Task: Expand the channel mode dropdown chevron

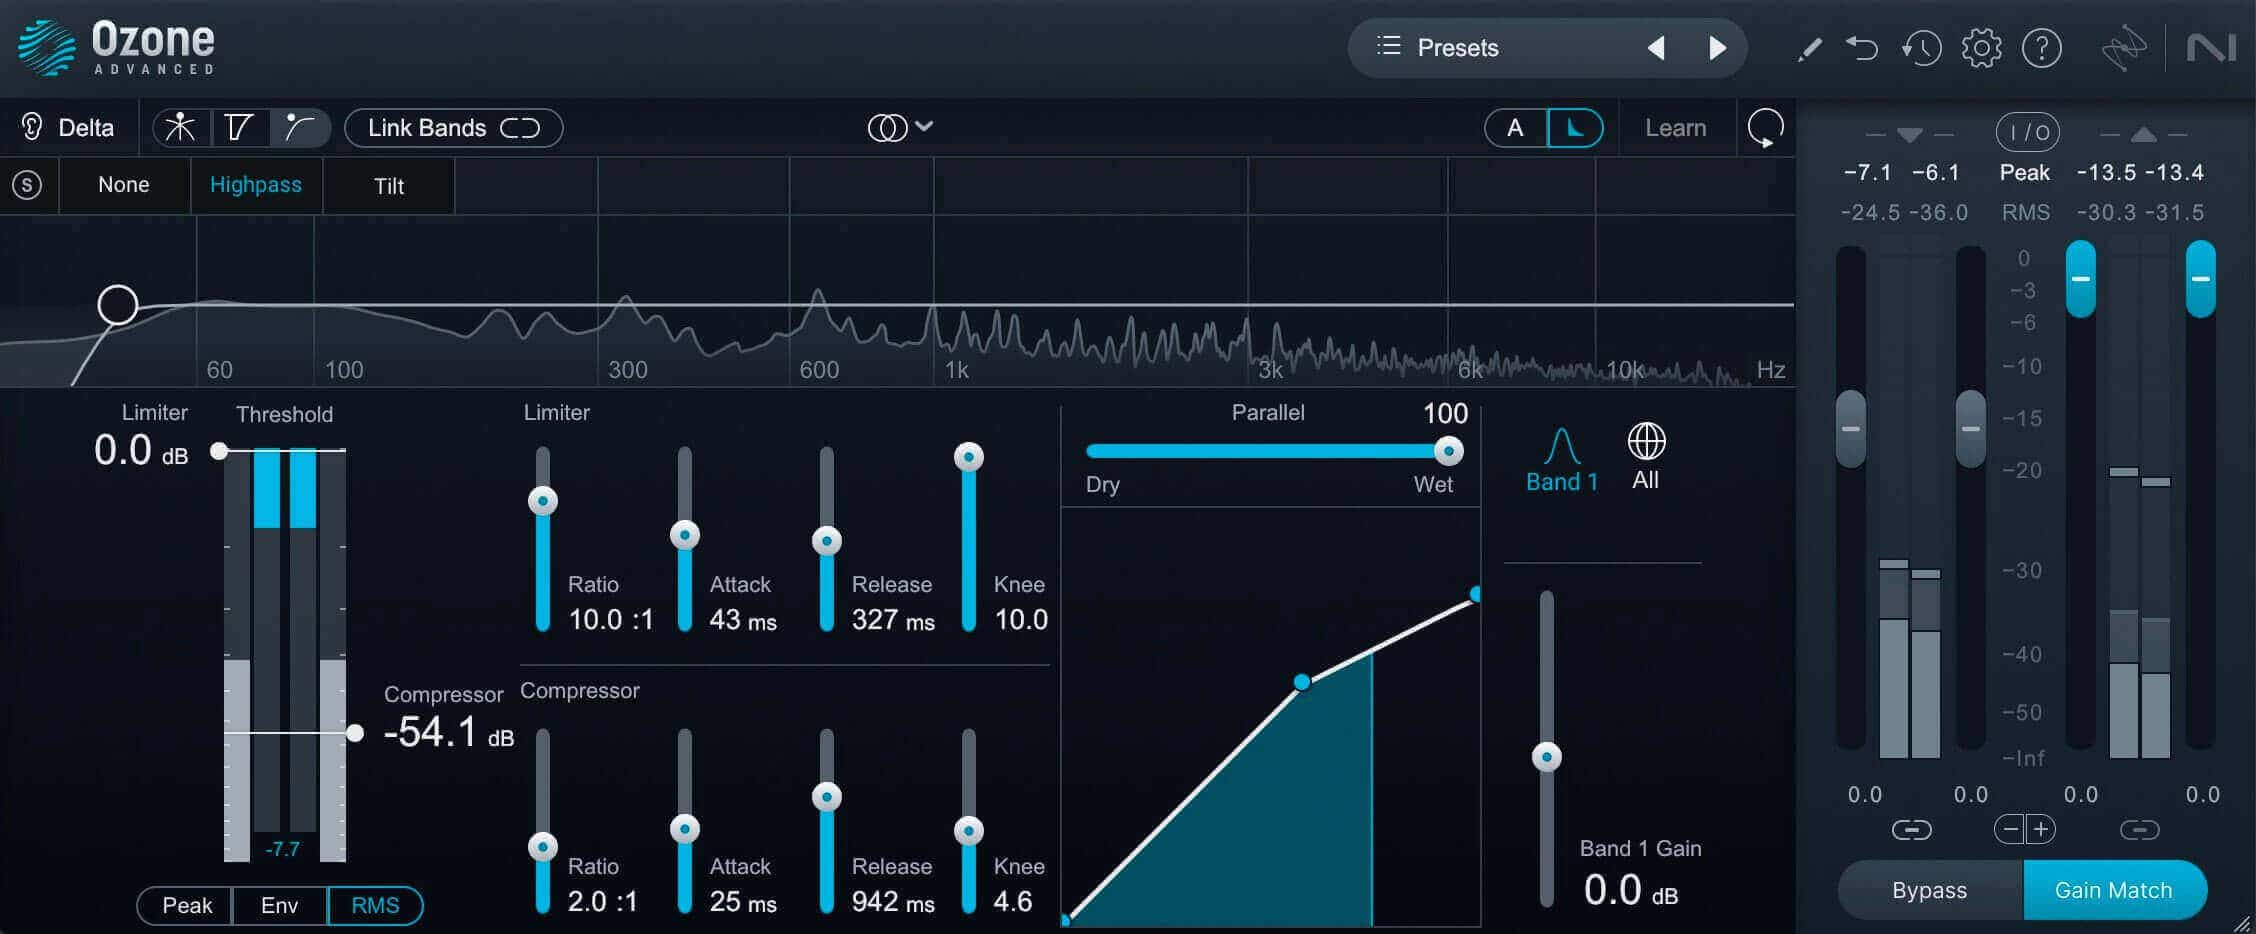Action: [924, 126]
